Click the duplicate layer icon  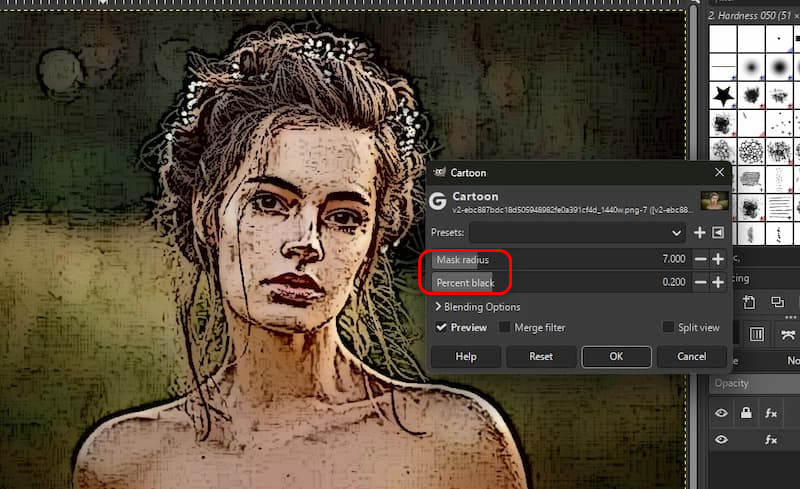pos(778,302)
